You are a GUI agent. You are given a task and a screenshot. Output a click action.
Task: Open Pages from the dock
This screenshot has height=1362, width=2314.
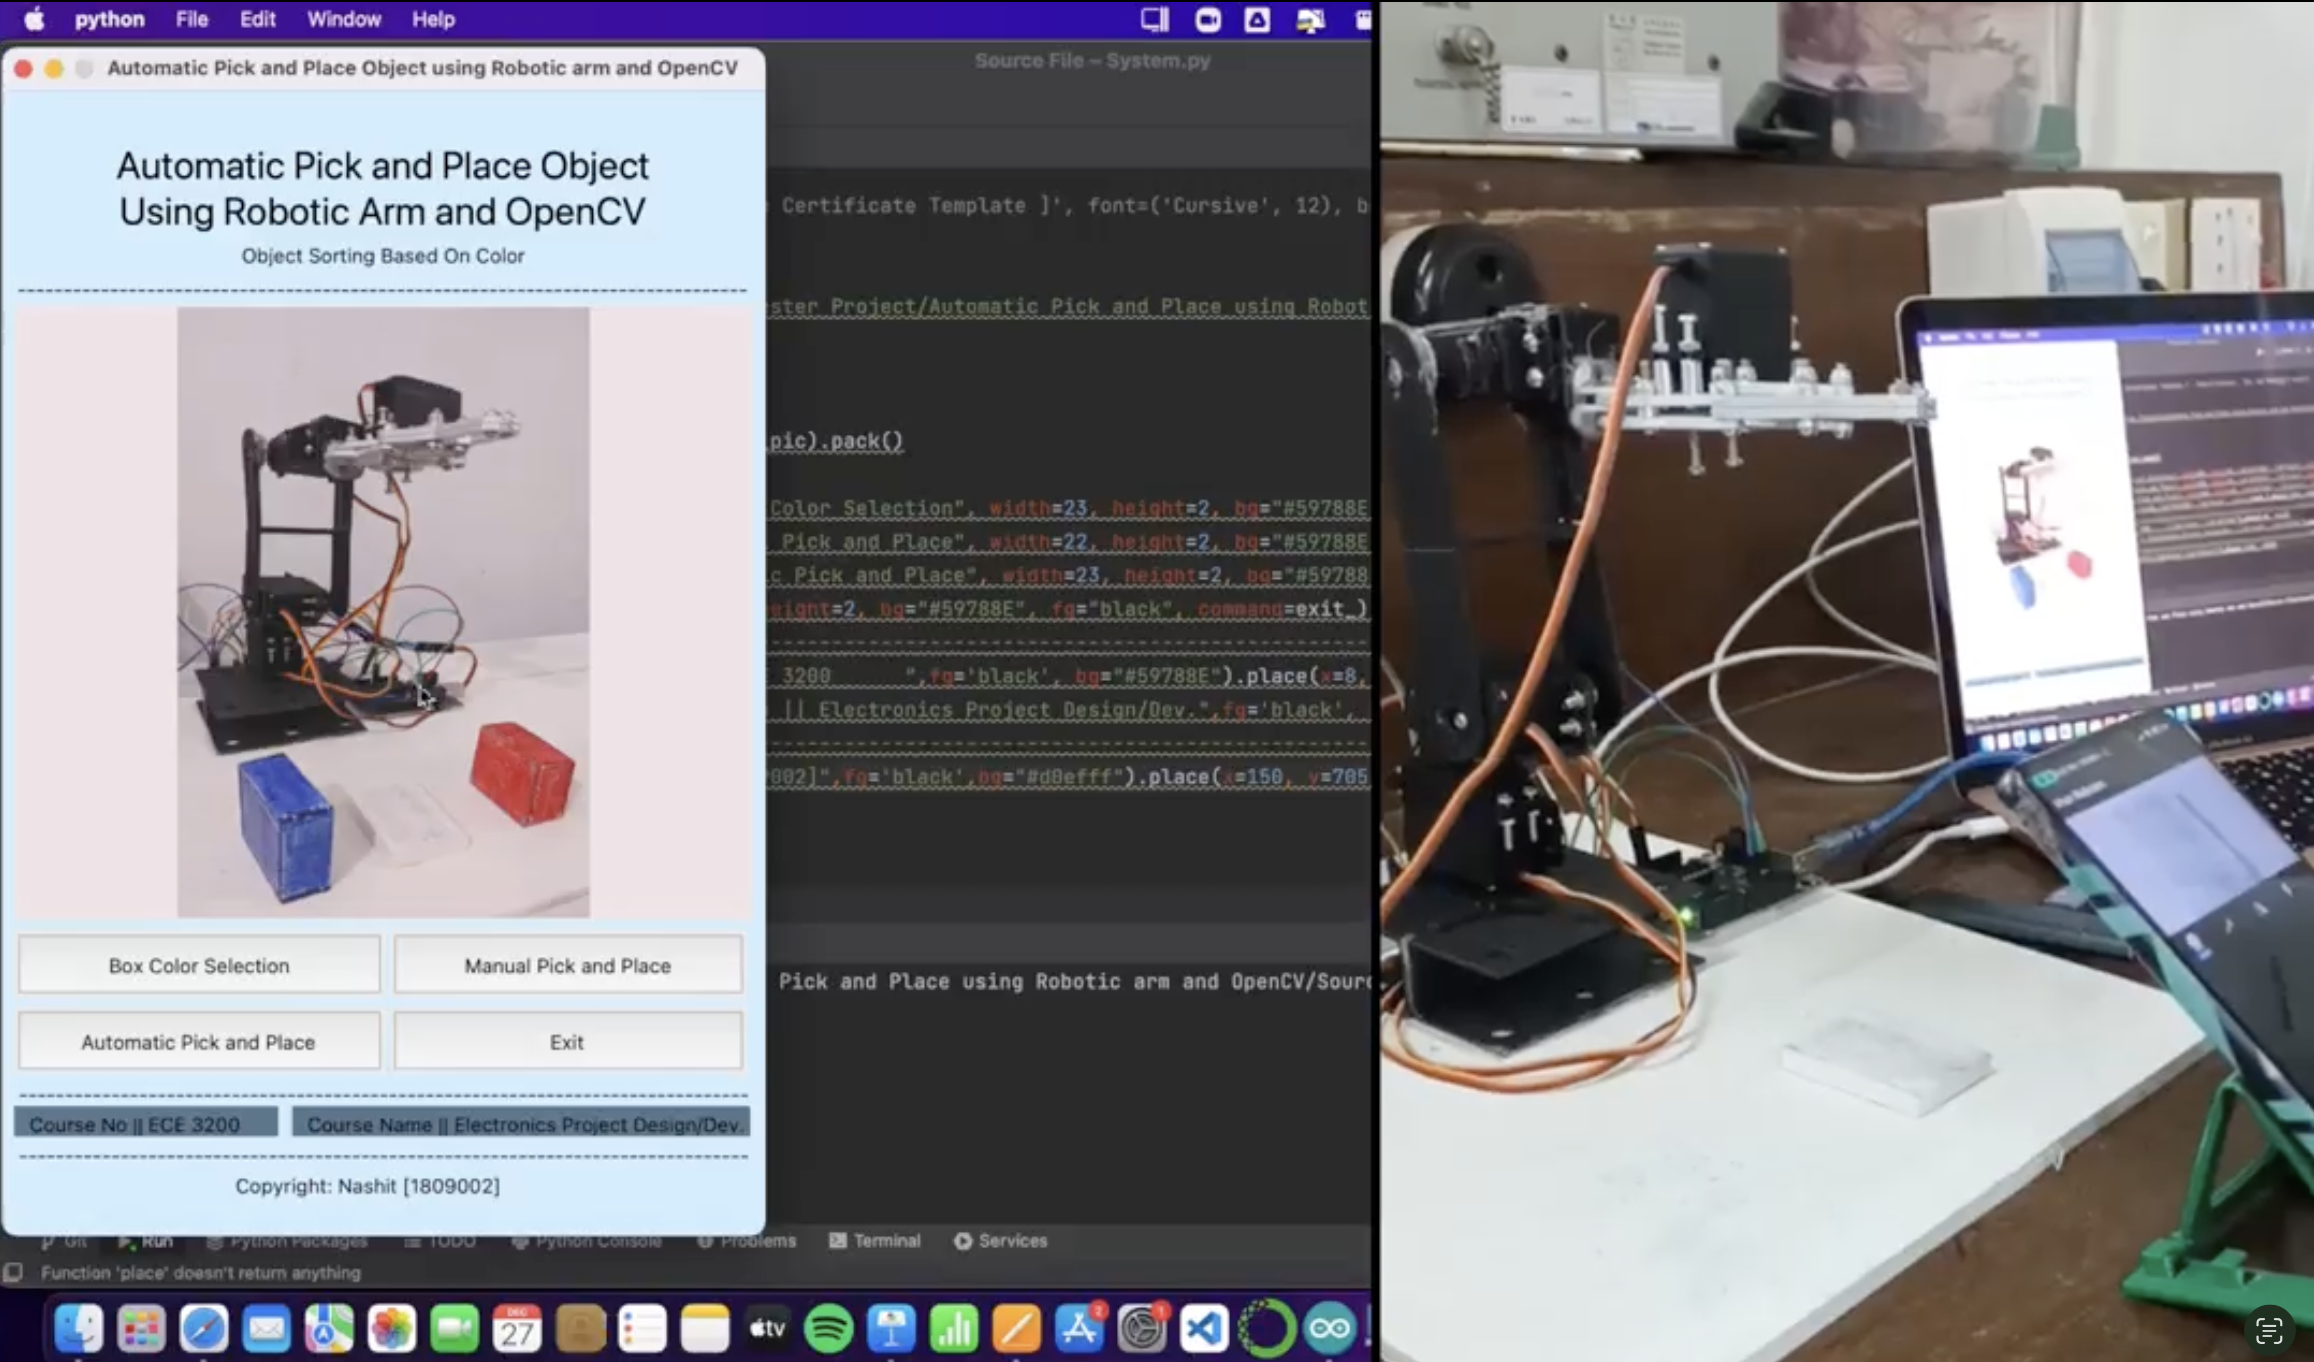click(x=1017, y=1328)
